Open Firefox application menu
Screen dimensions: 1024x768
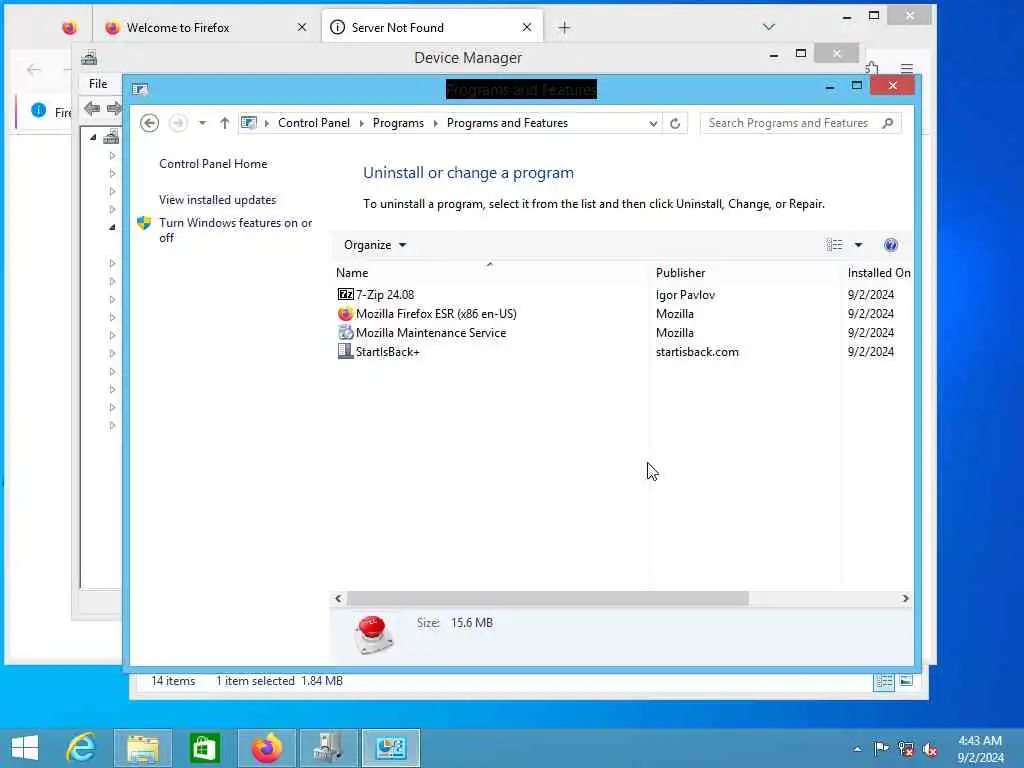tap(907, 68)
